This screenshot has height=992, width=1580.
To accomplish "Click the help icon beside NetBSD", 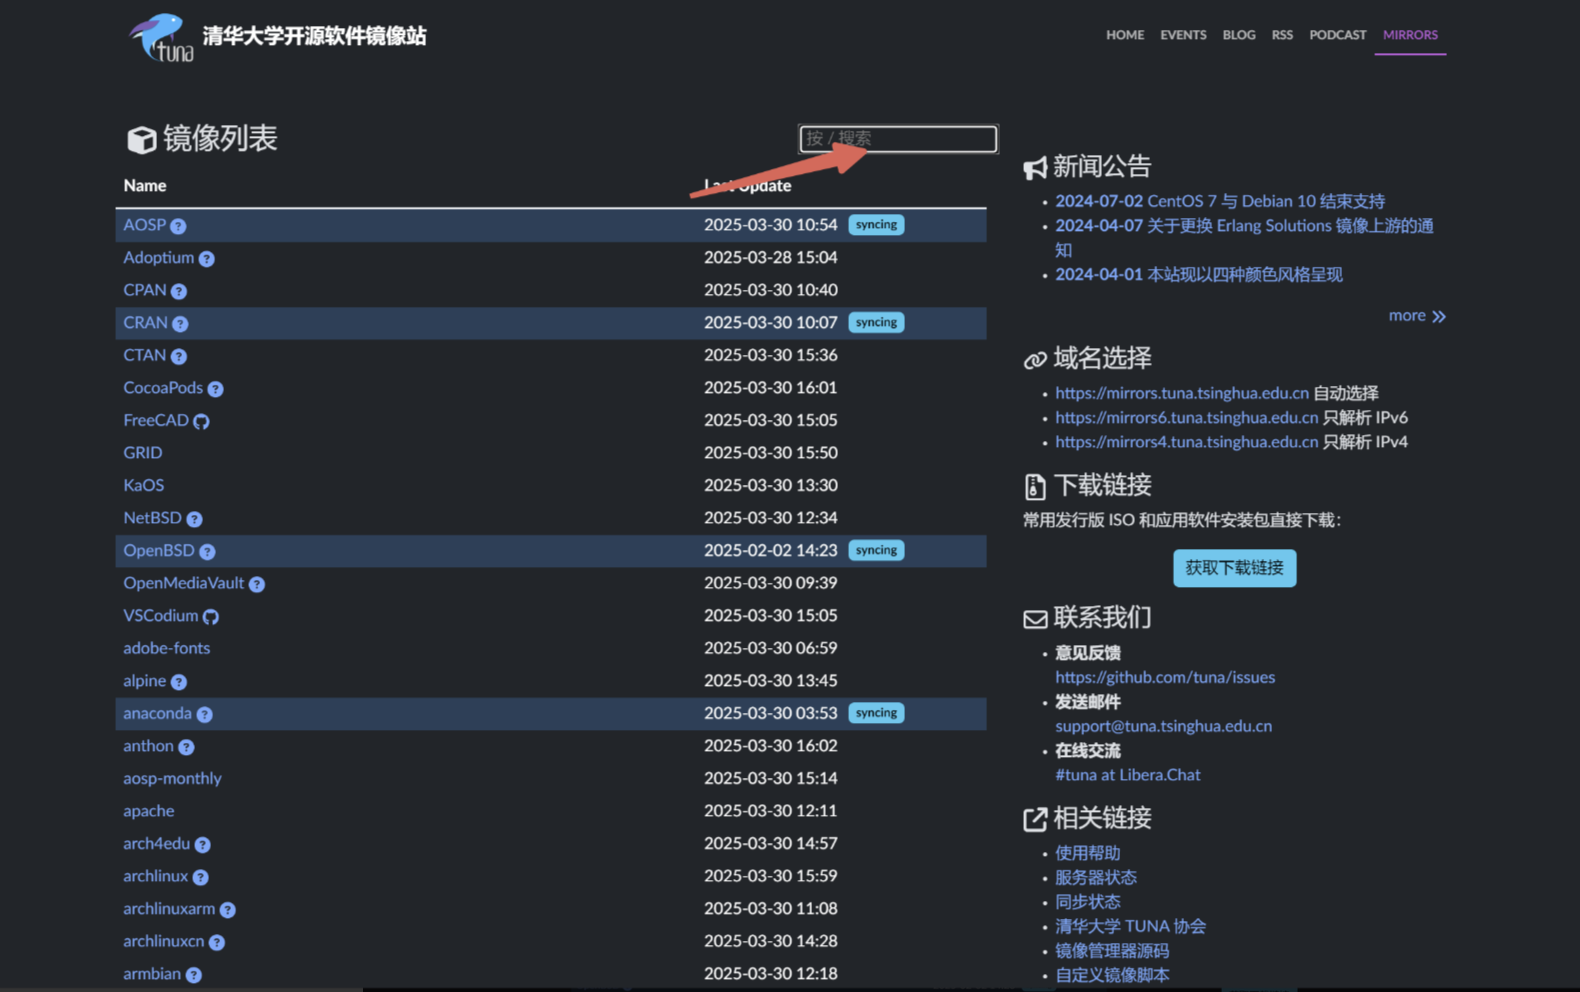I will [194, 519].
